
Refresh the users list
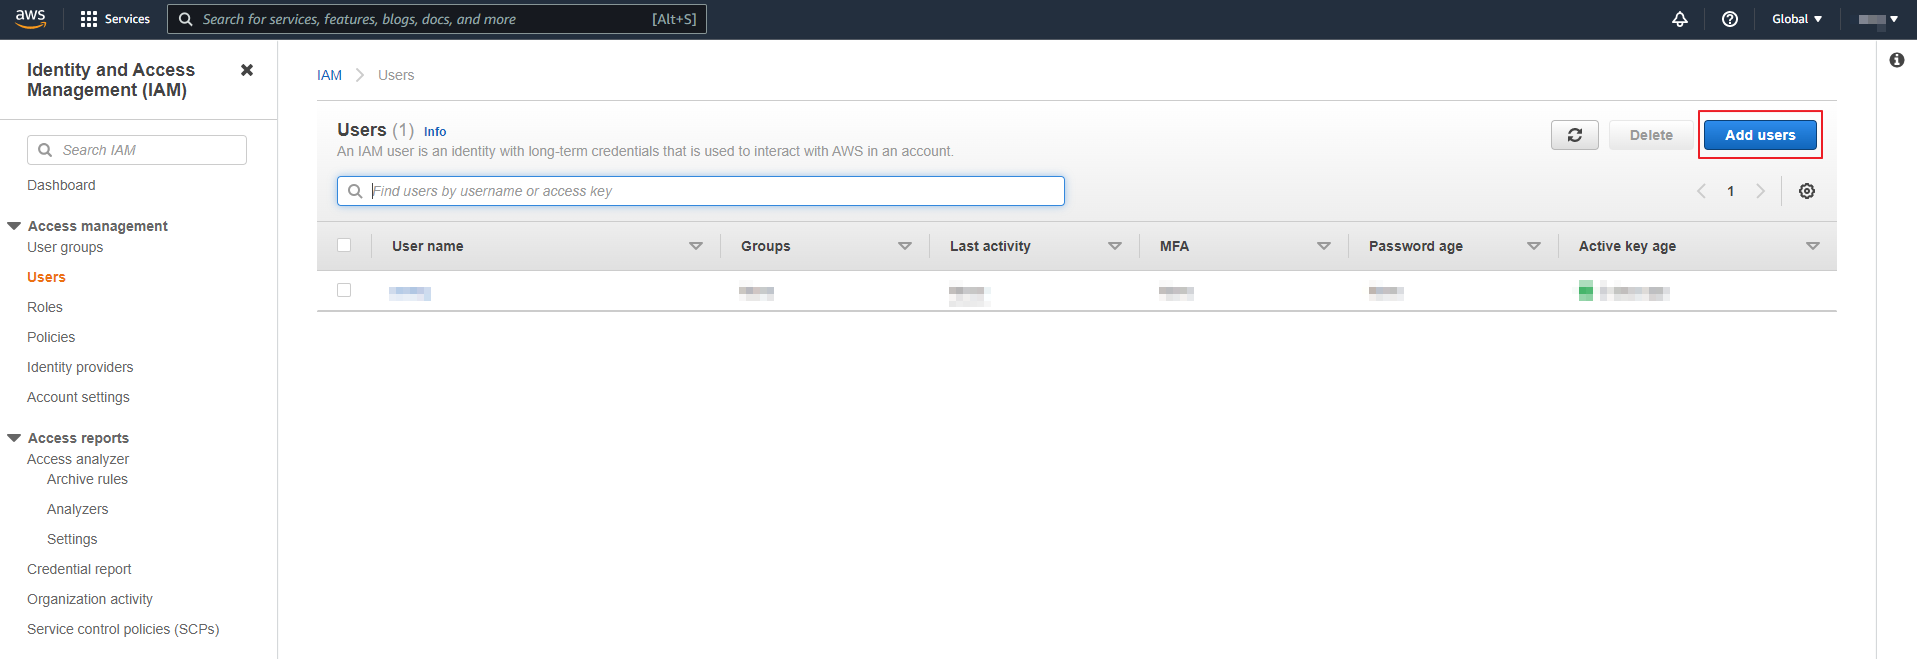pyautogui.click(x=1574, y=135)
